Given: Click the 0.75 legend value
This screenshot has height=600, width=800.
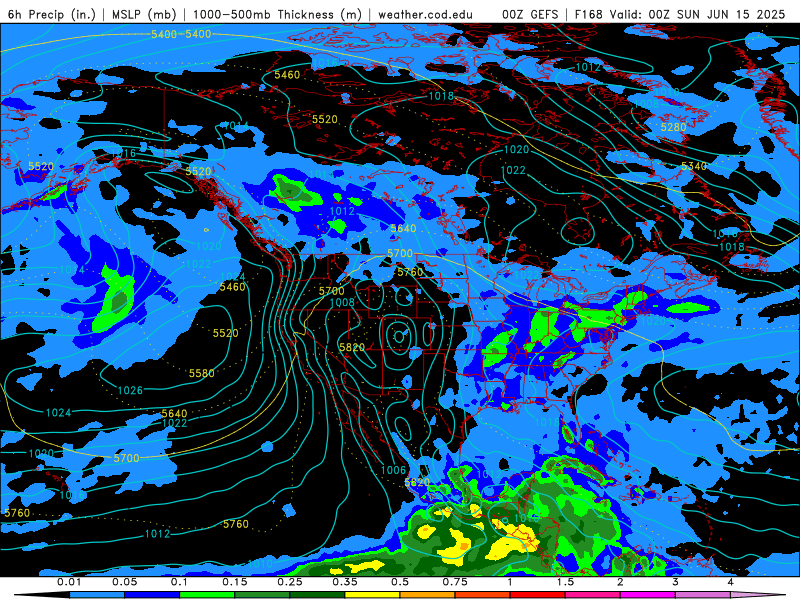Looking at the screenshot, I should coord(455,582).
